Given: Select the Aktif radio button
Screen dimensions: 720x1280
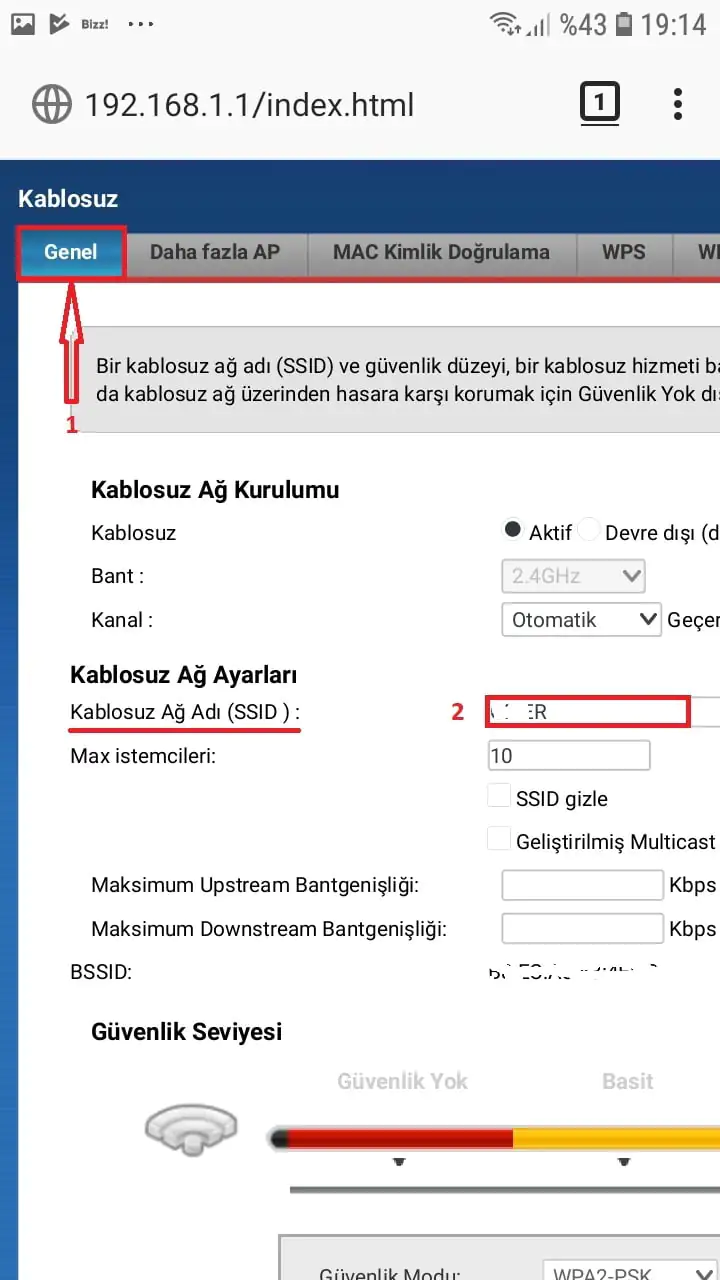Looking at the screenshot, I should pos(513,530).
